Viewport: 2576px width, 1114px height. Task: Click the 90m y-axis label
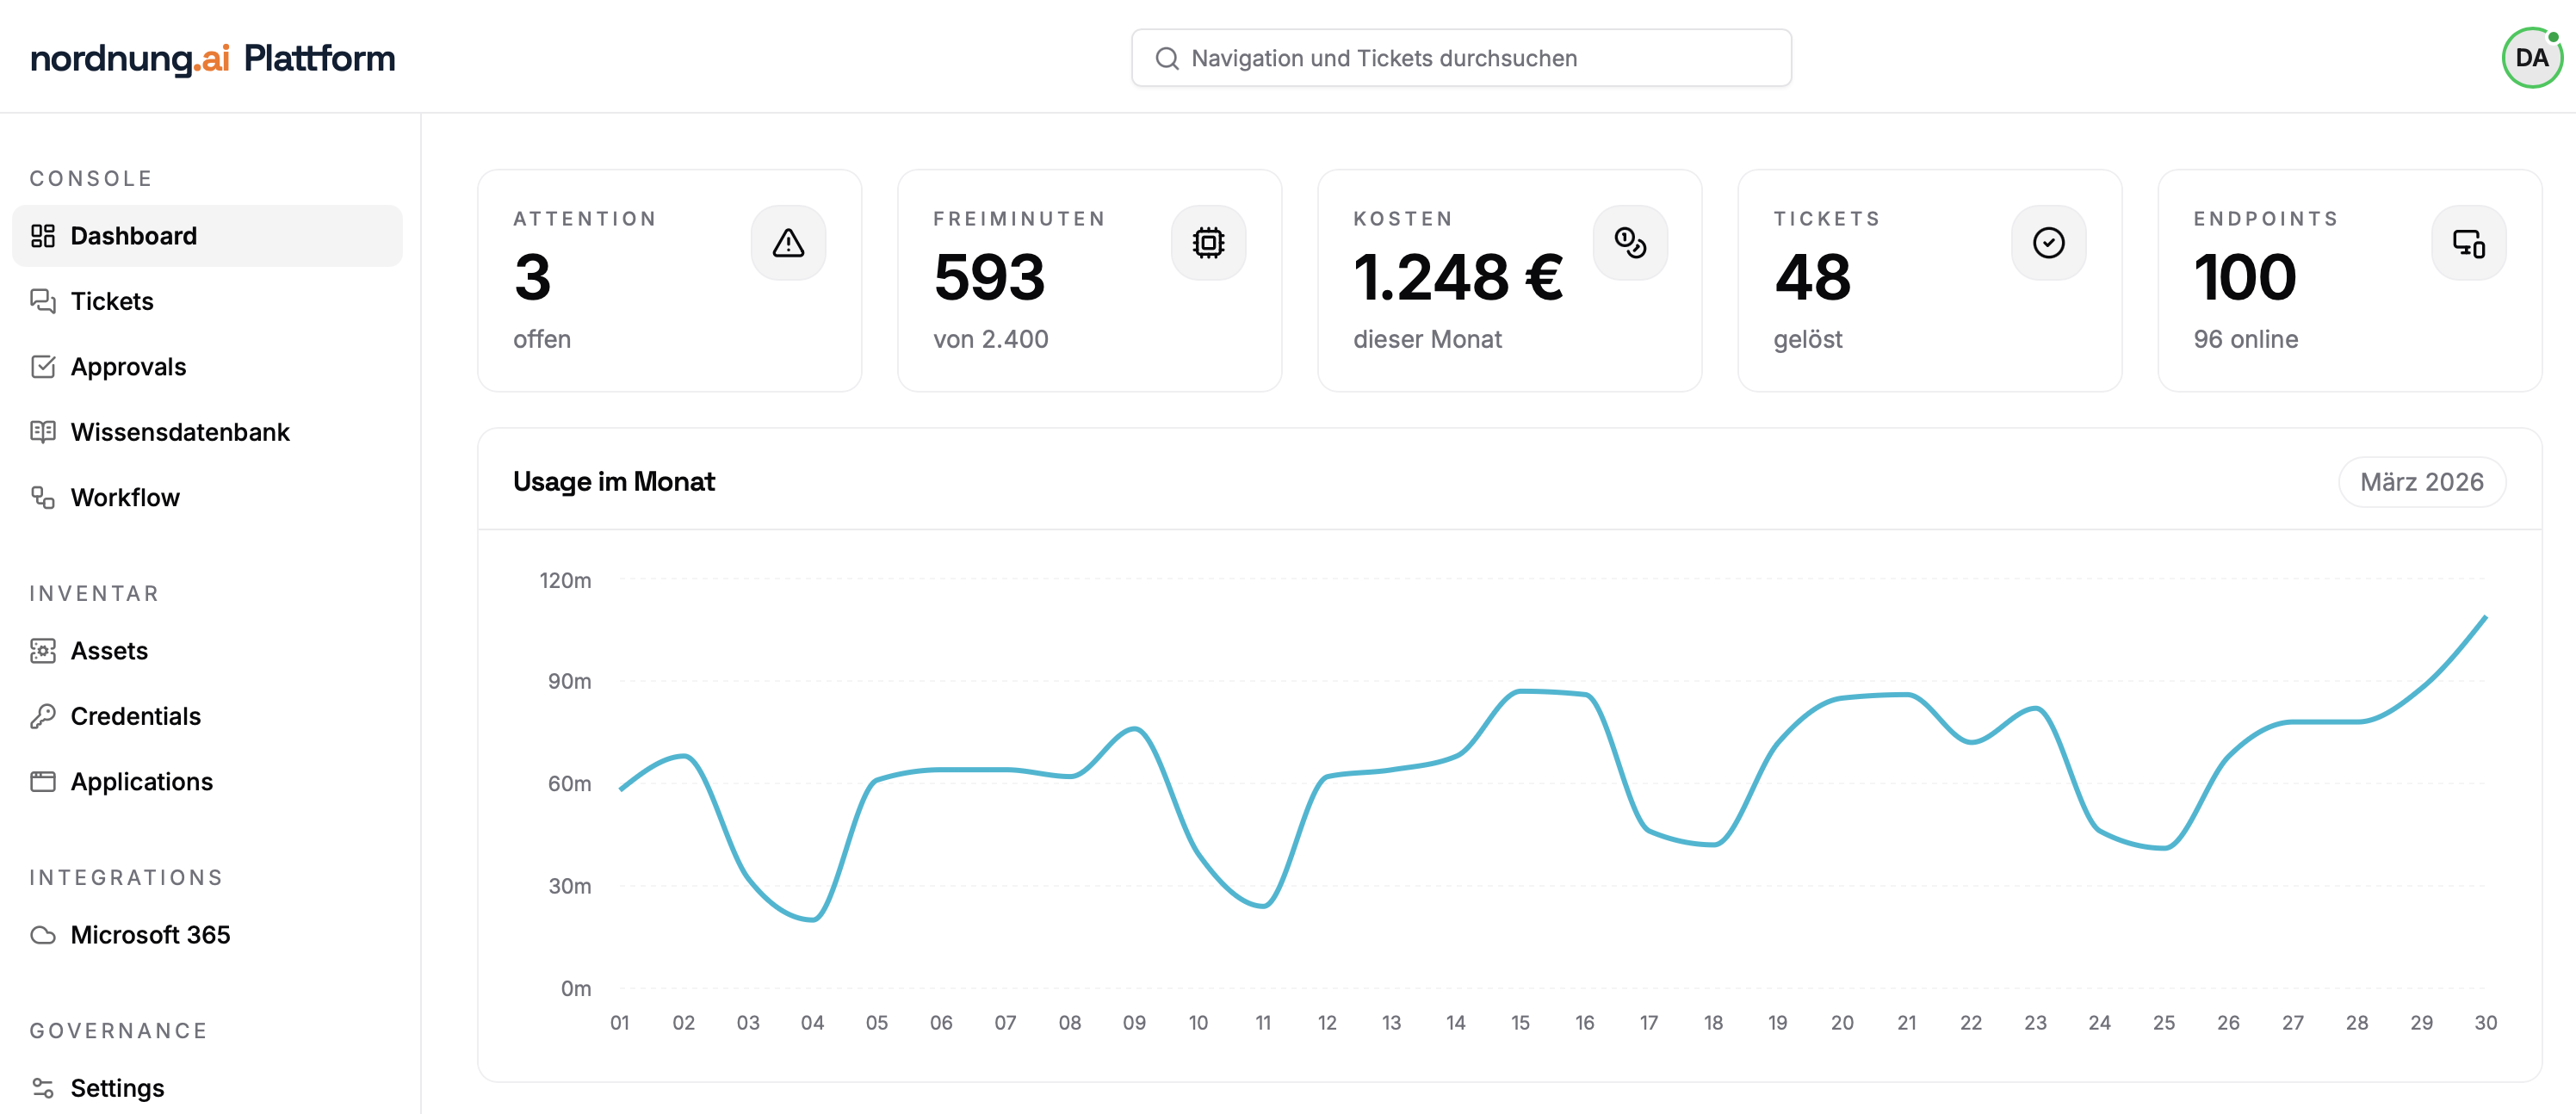coord(569,682)
